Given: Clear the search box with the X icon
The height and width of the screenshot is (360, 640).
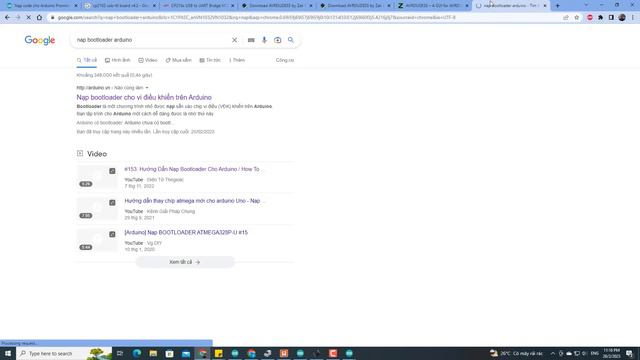Looking at the screenshot, I should tap(234, 40).
